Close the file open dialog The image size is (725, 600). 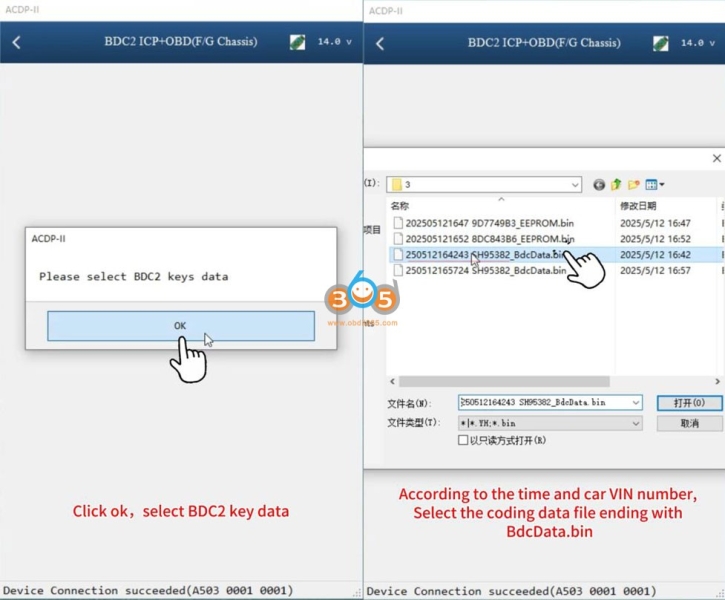pyautogui.click(x=717, y=159)
